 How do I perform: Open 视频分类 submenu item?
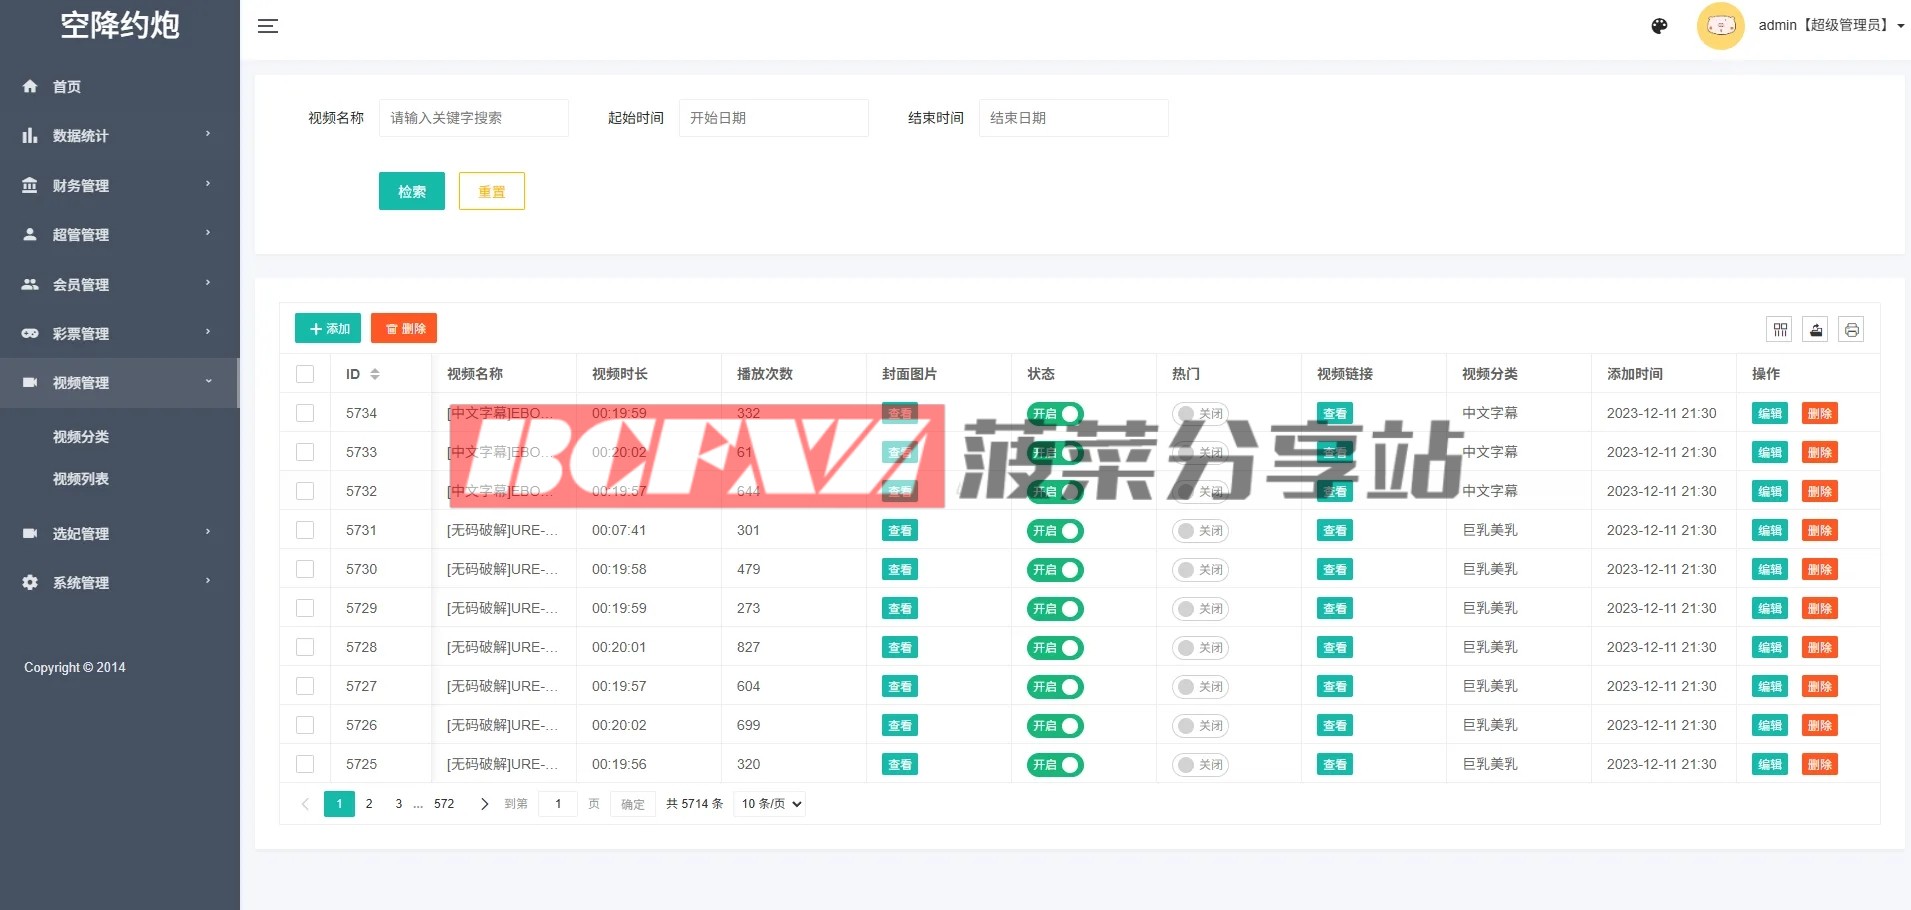click(x=81, y=437)
